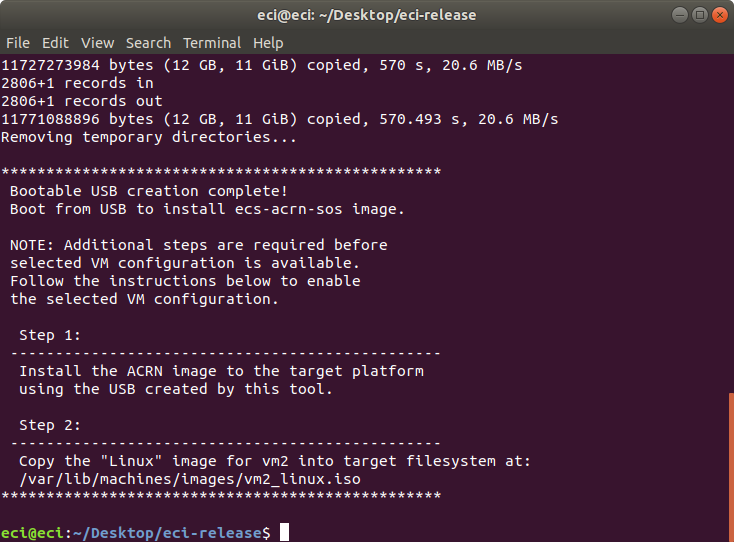
Task: Close the terminal with the orange X
Action: [719, 15]
